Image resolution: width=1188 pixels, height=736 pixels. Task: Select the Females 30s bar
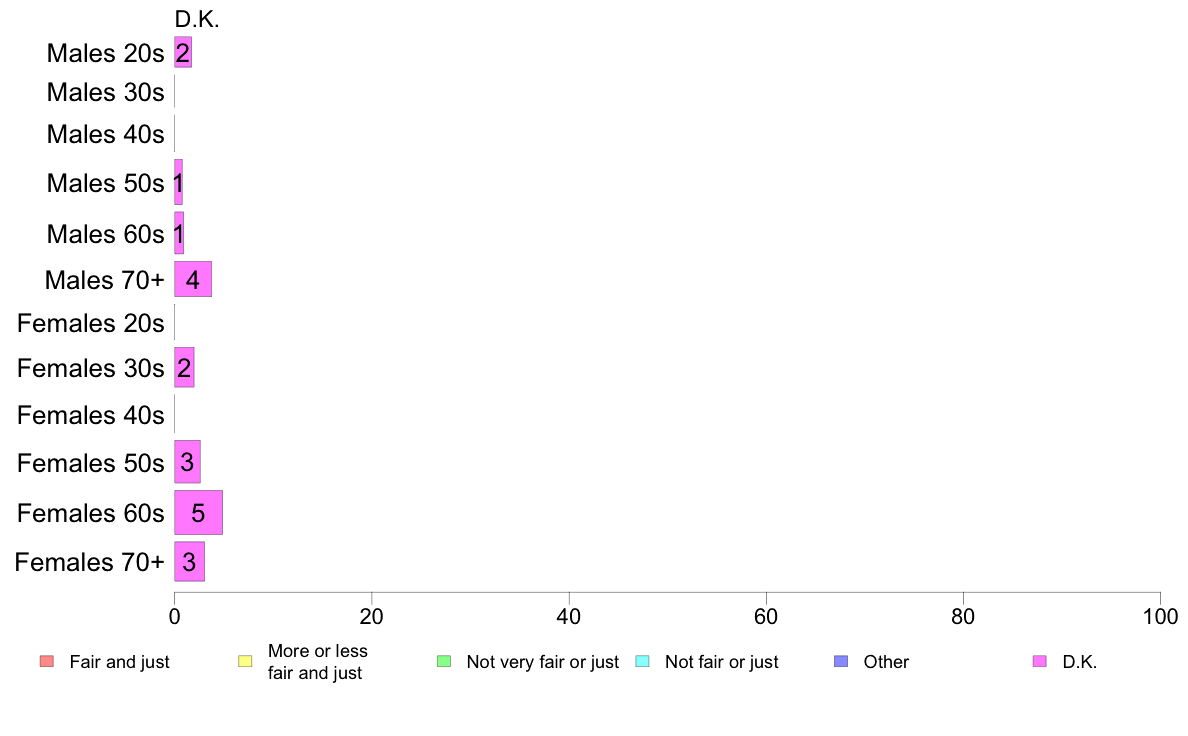[x=184, y=368]
